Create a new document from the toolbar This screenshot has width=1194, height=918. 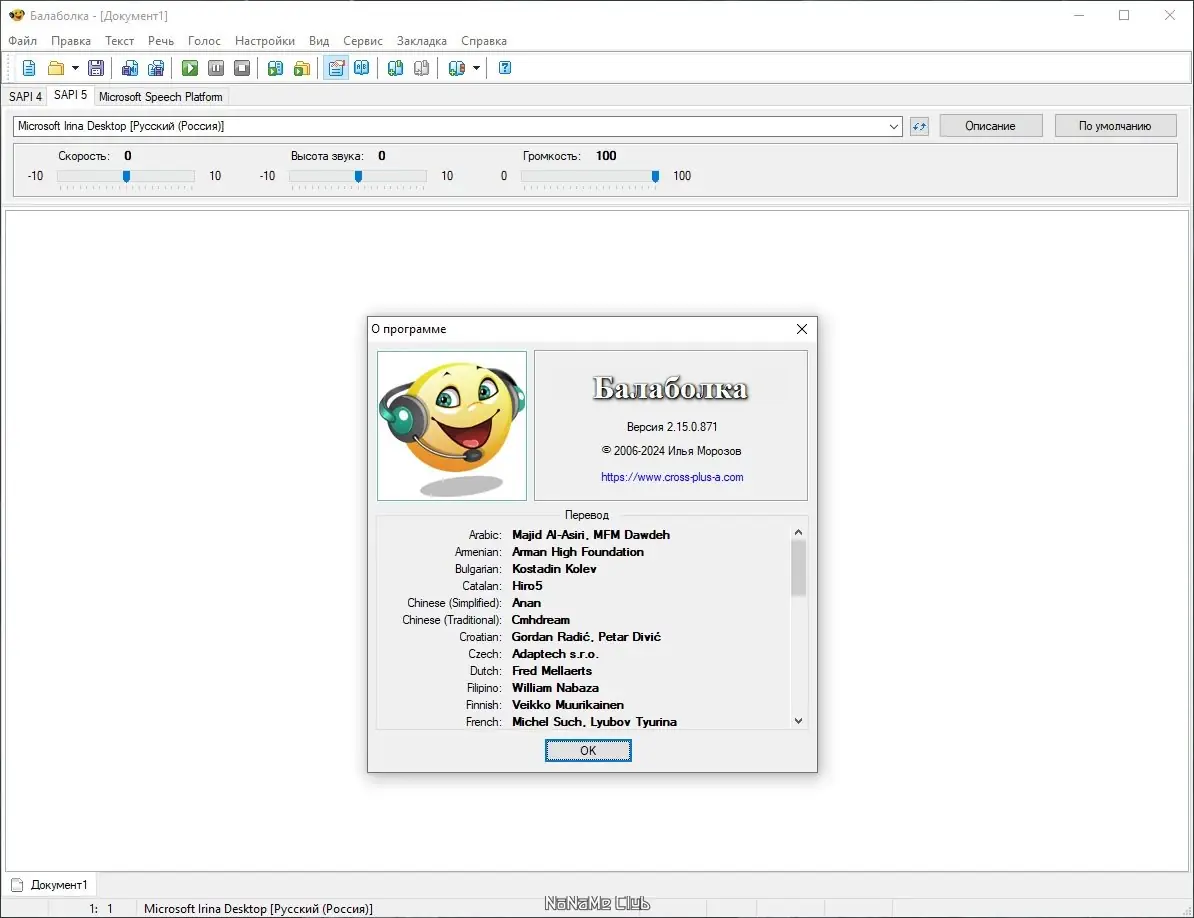[x=29, y=69]
